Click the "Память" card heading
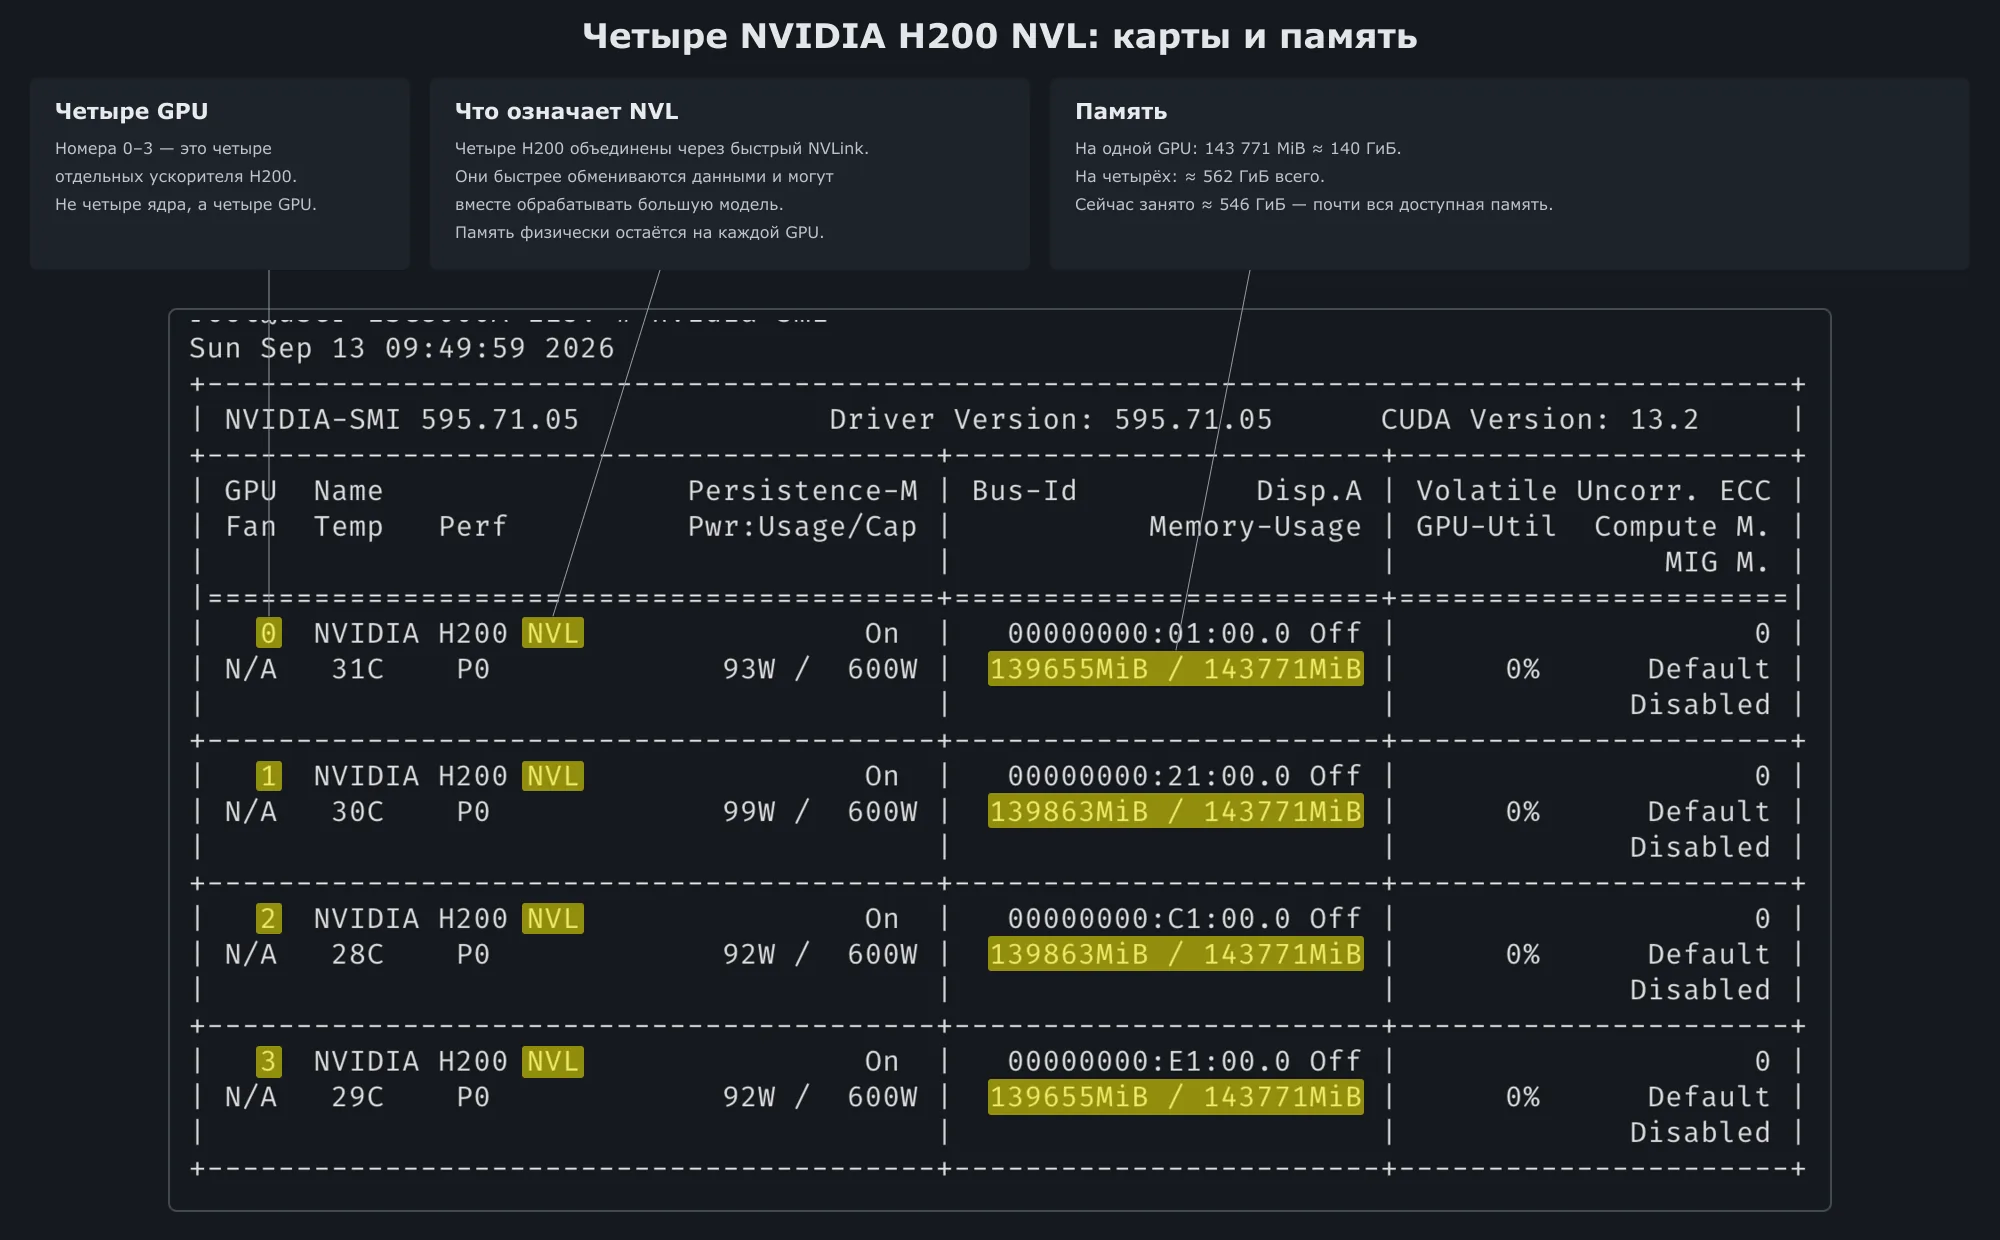The height and width of the screenshot is (1240, 2000). (1121, 111)
